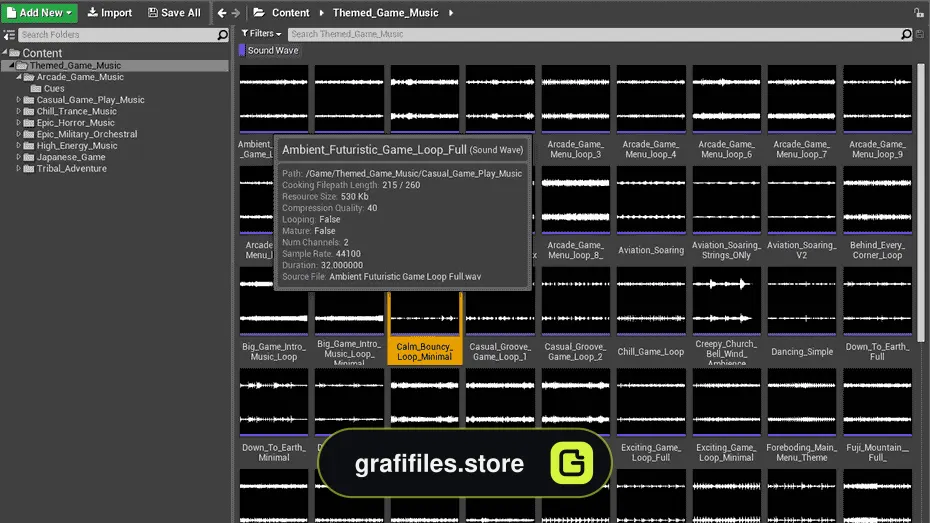
Task: Collapse the Content root folder
Action: click(5, 52)
